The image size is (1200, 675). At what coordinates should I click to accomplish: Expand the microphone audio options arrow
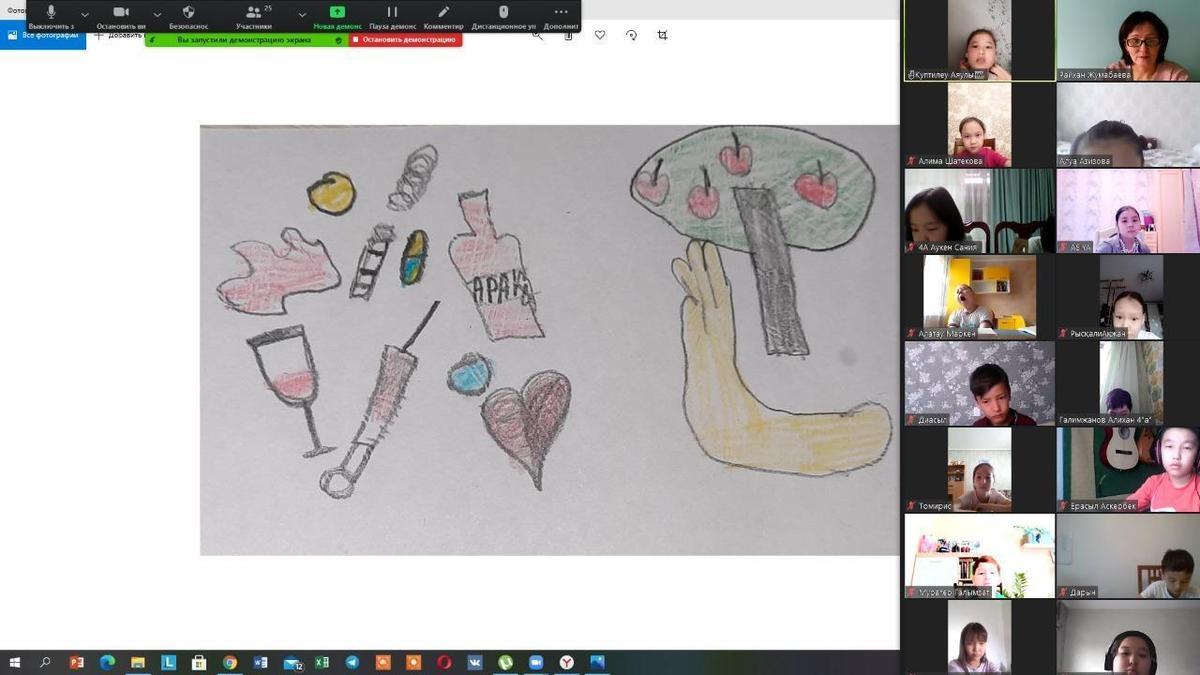[x=85, y=15]
